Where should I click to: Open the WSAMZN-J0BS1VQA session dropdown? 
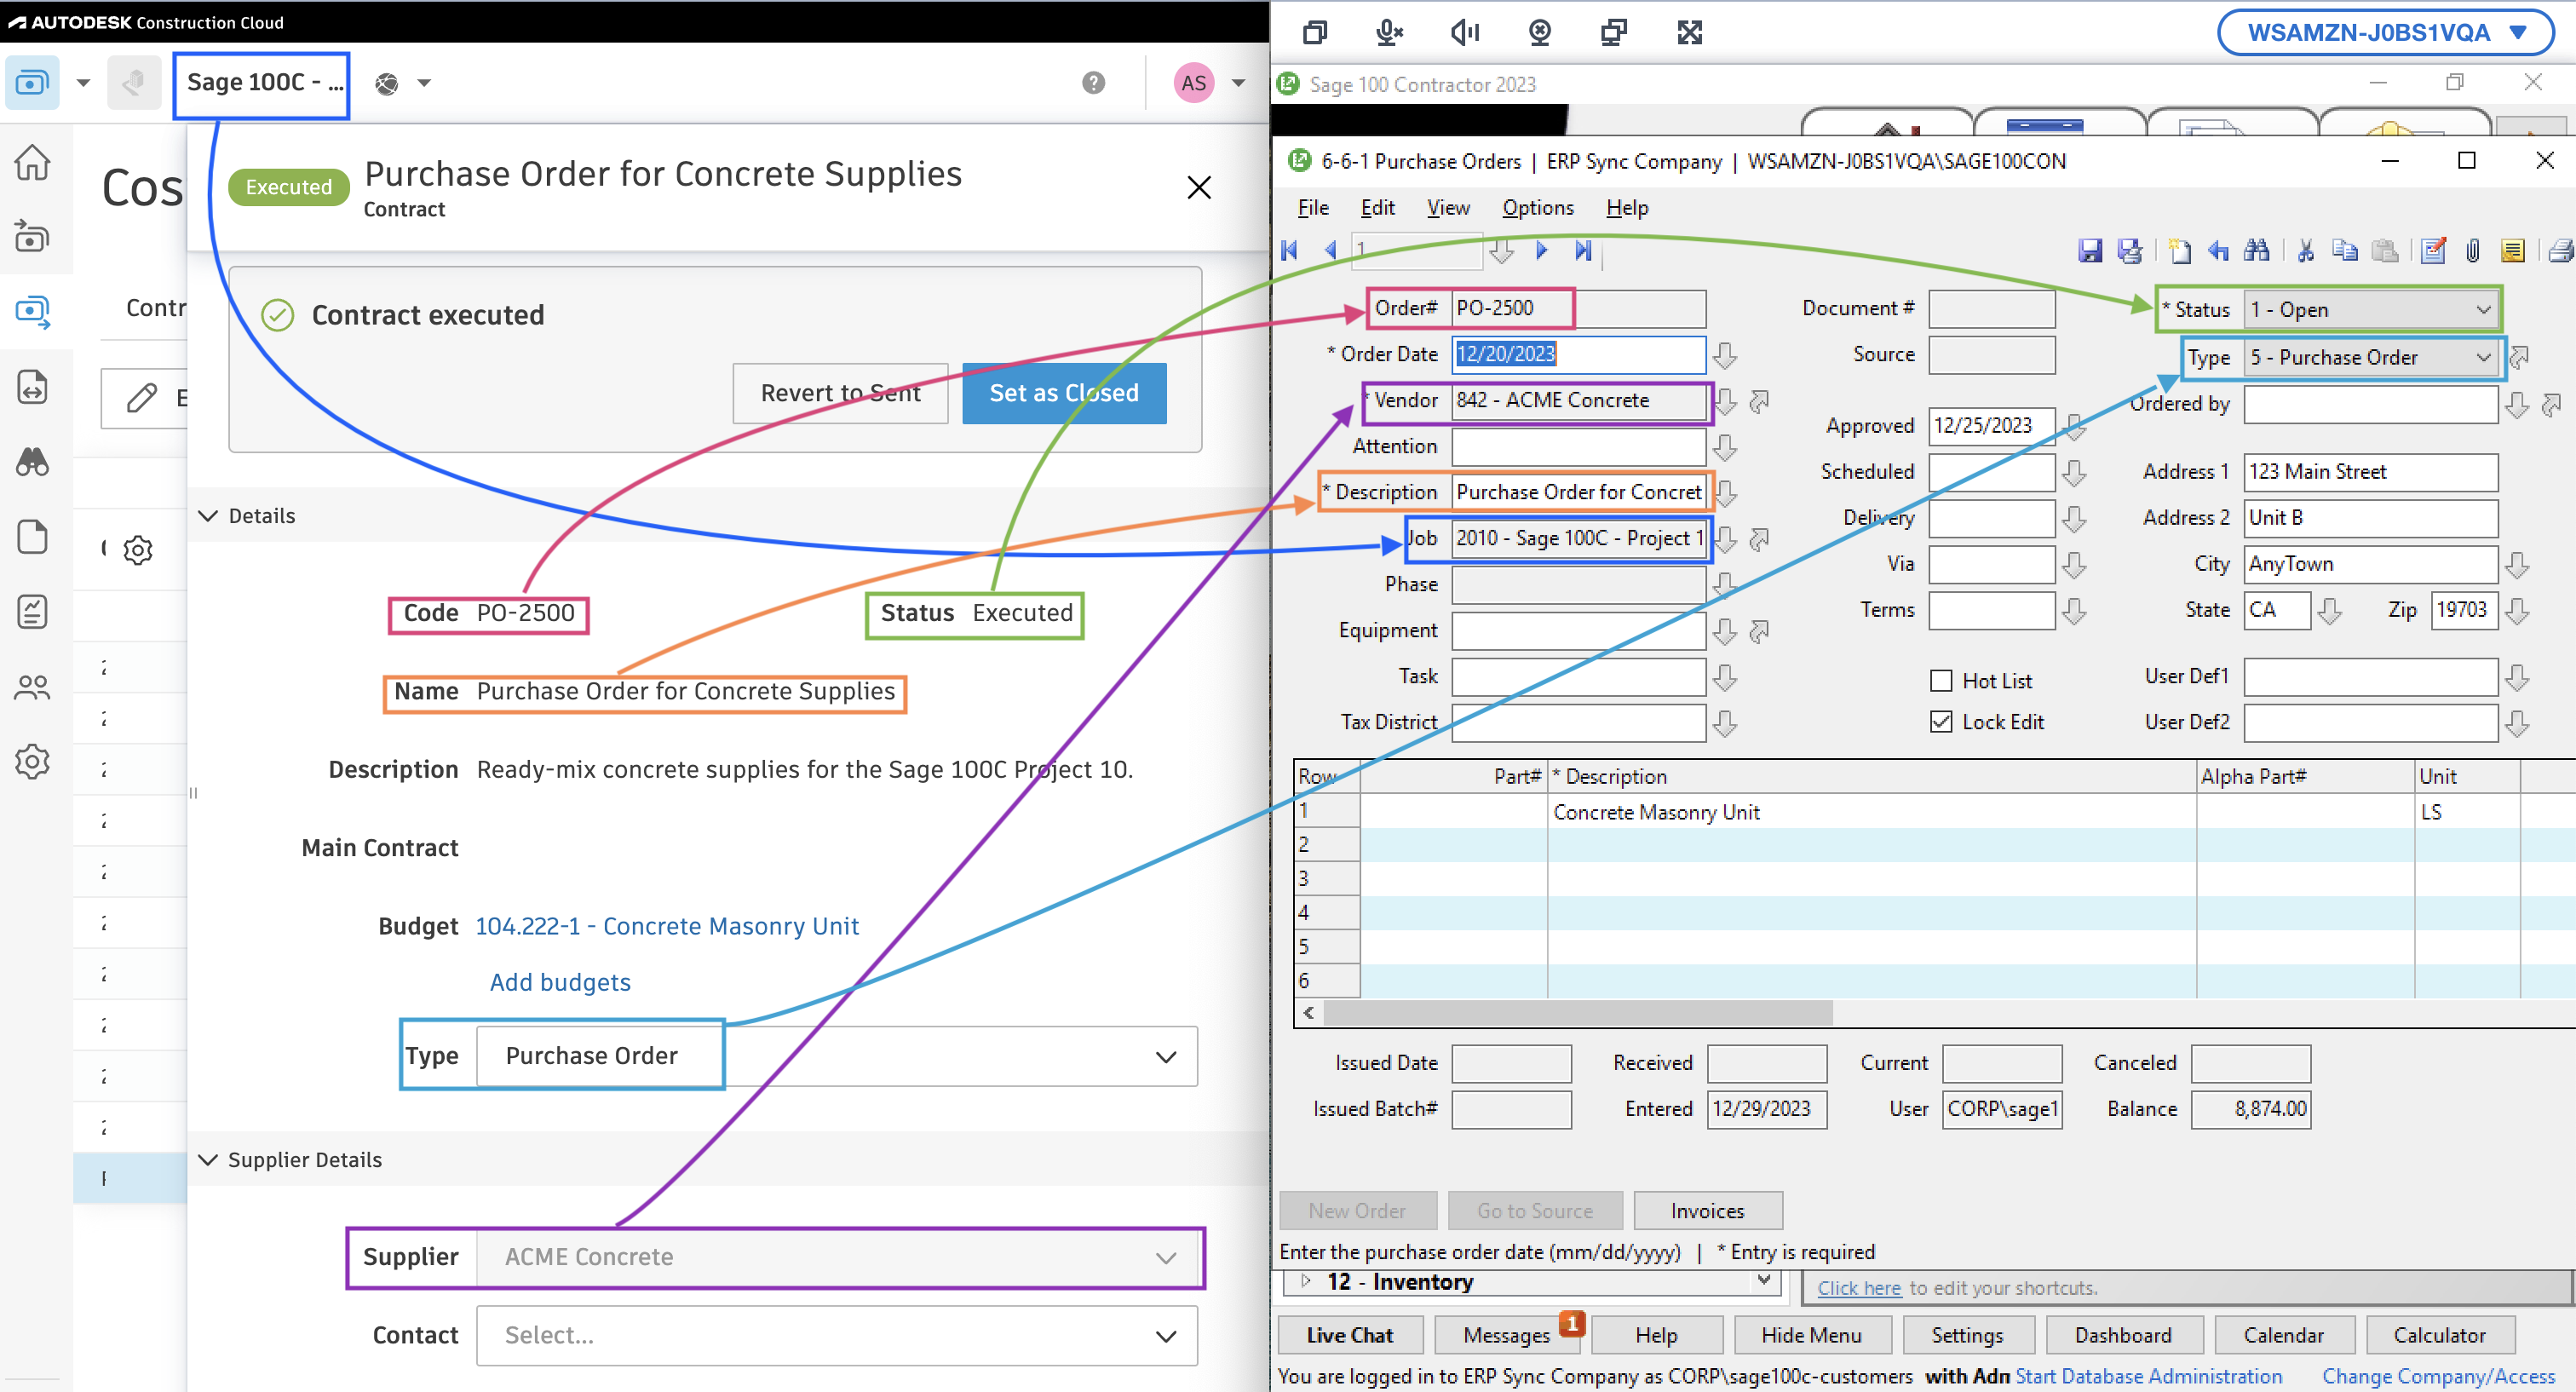(2385, 32)
